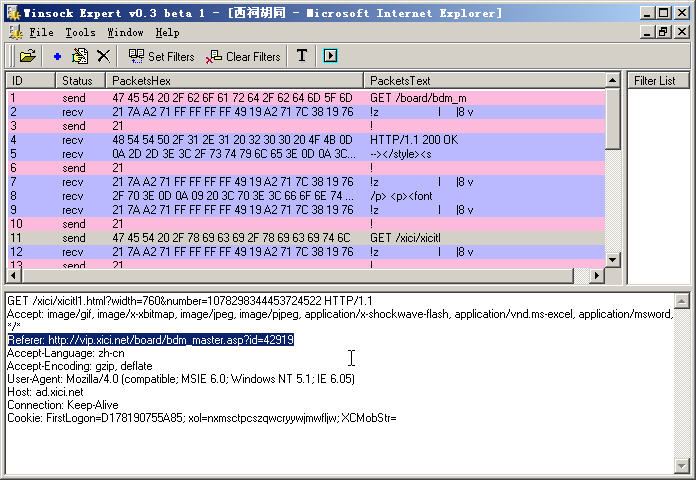The image size is (696, 480).
Task: Click the GET /xici/xicitl1.html request line
Action: pos(190,301)
